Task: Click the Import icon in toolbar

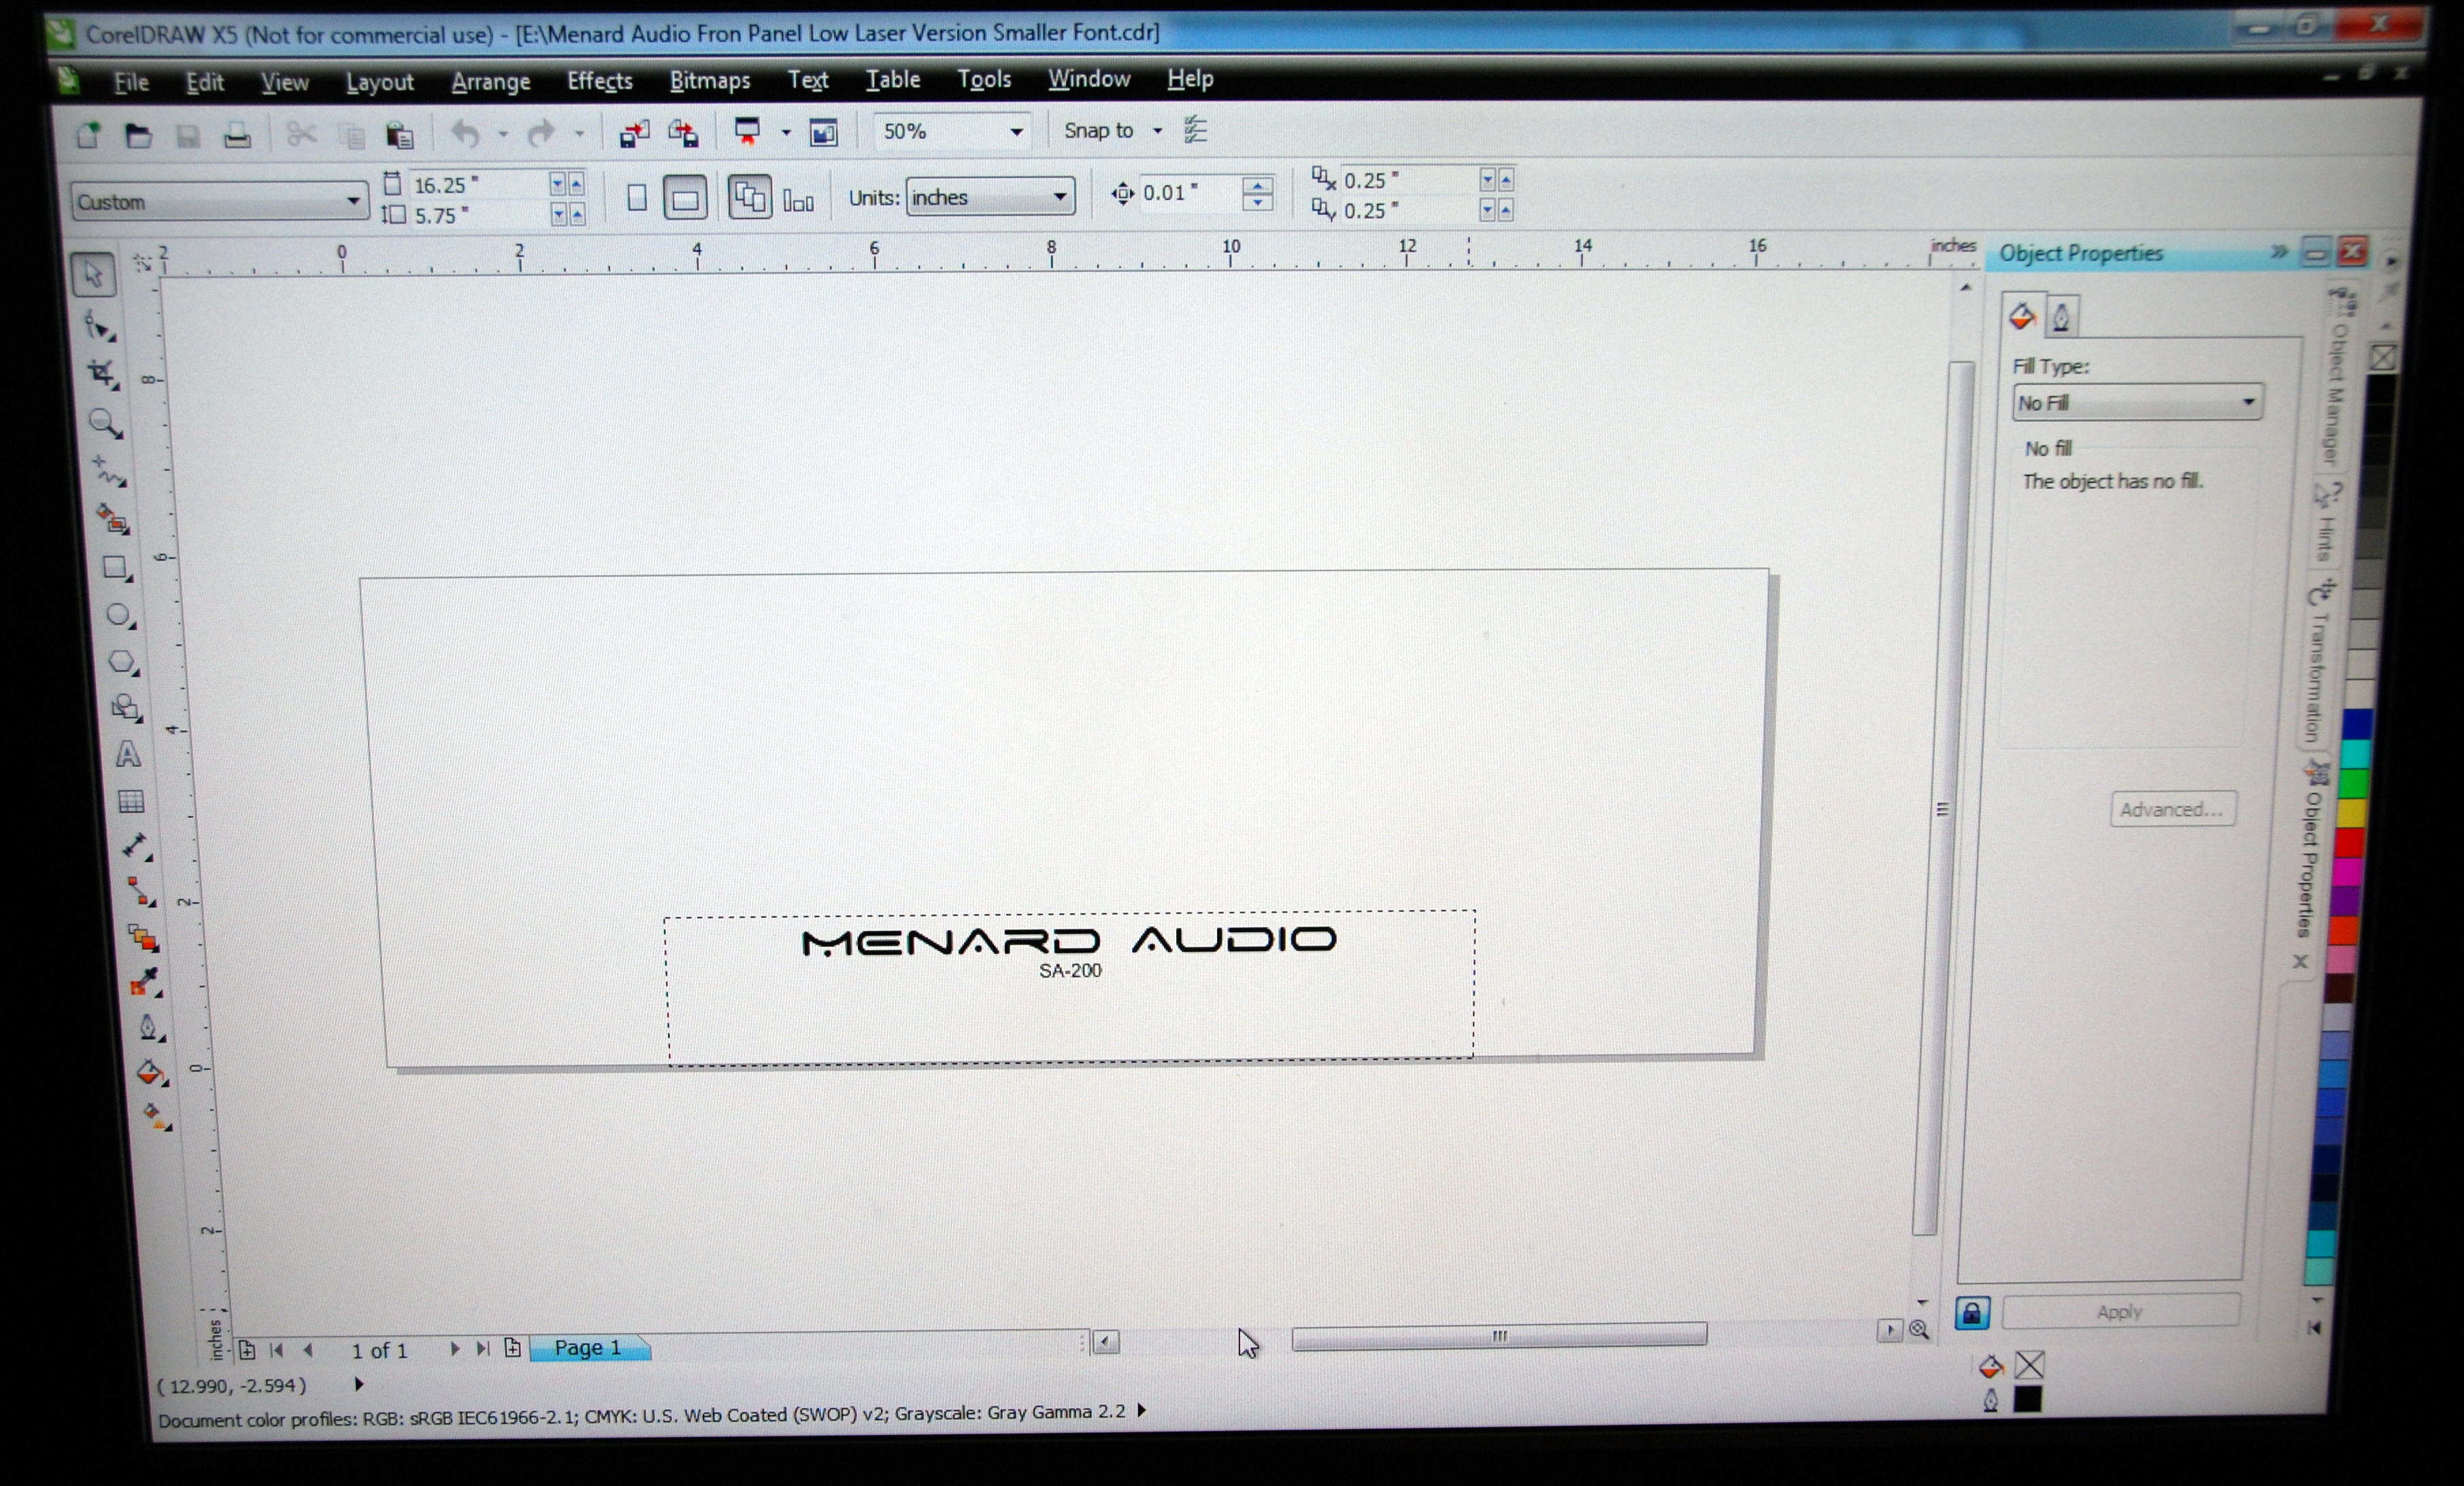Action: (634, 133)
